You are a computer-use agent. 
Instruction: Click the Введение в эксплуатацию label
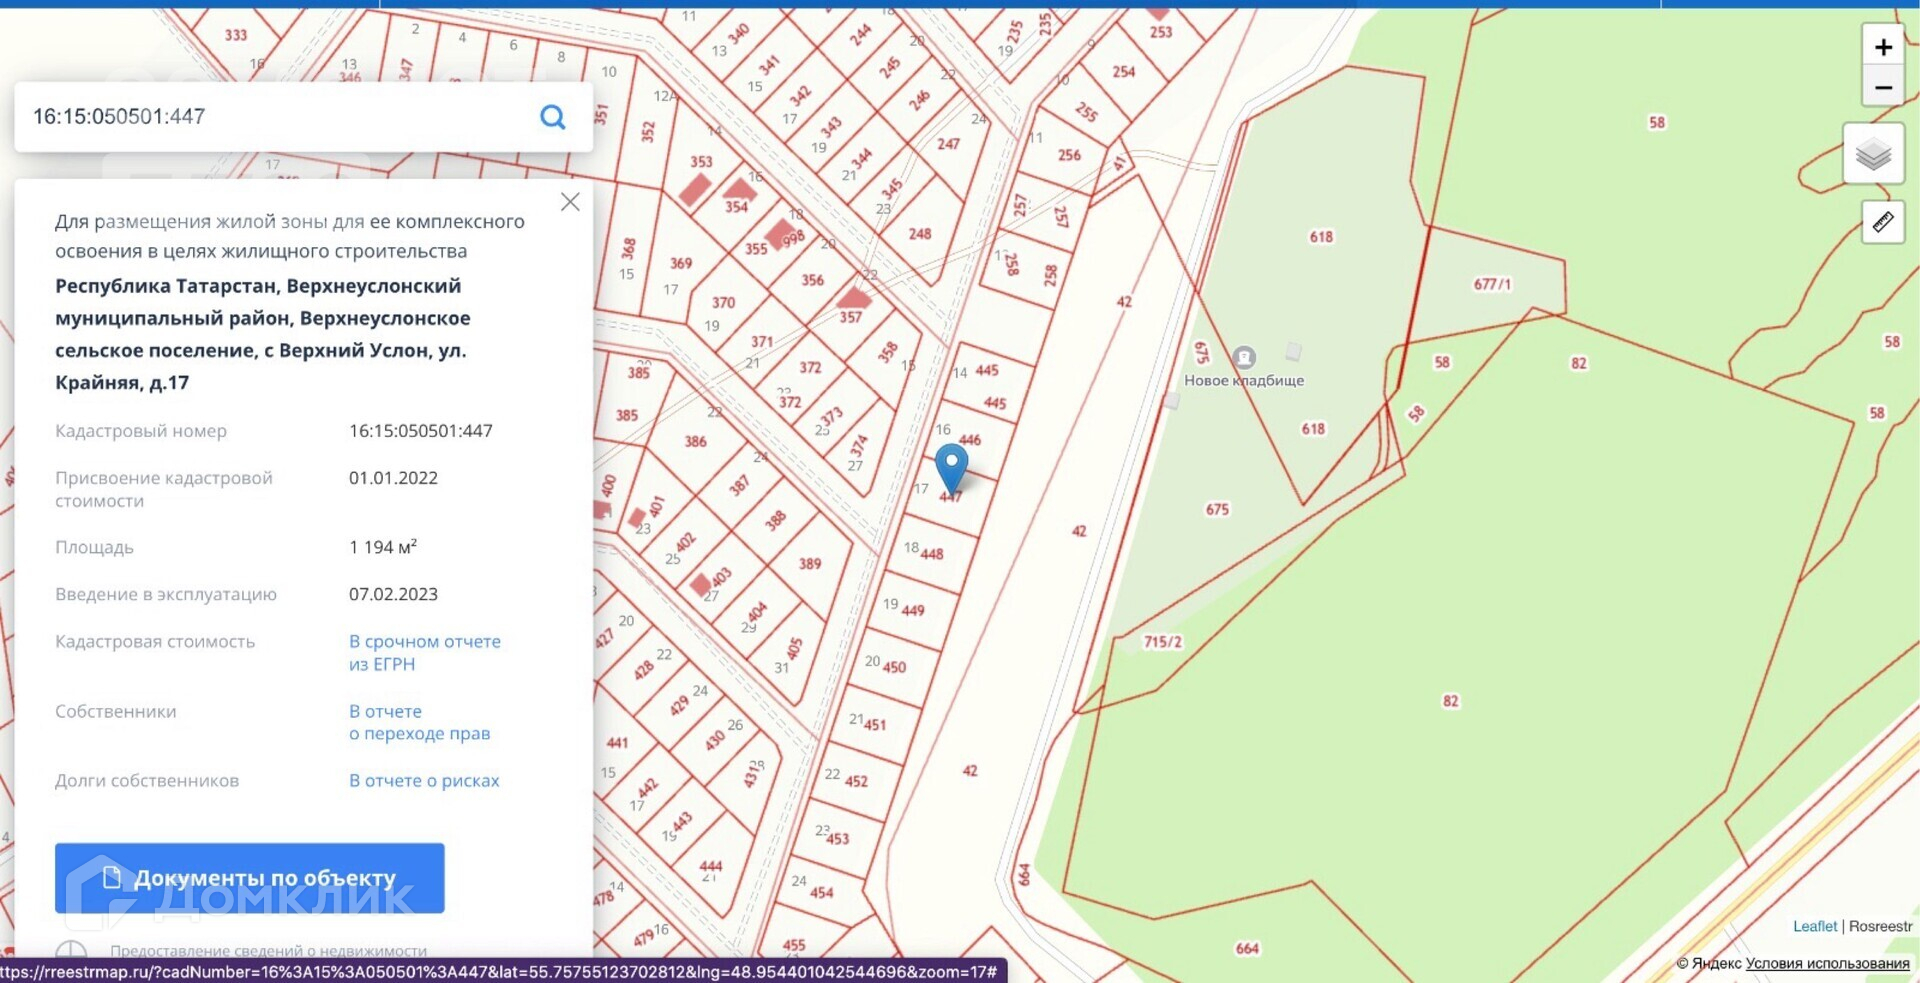[x=166, y=595]
